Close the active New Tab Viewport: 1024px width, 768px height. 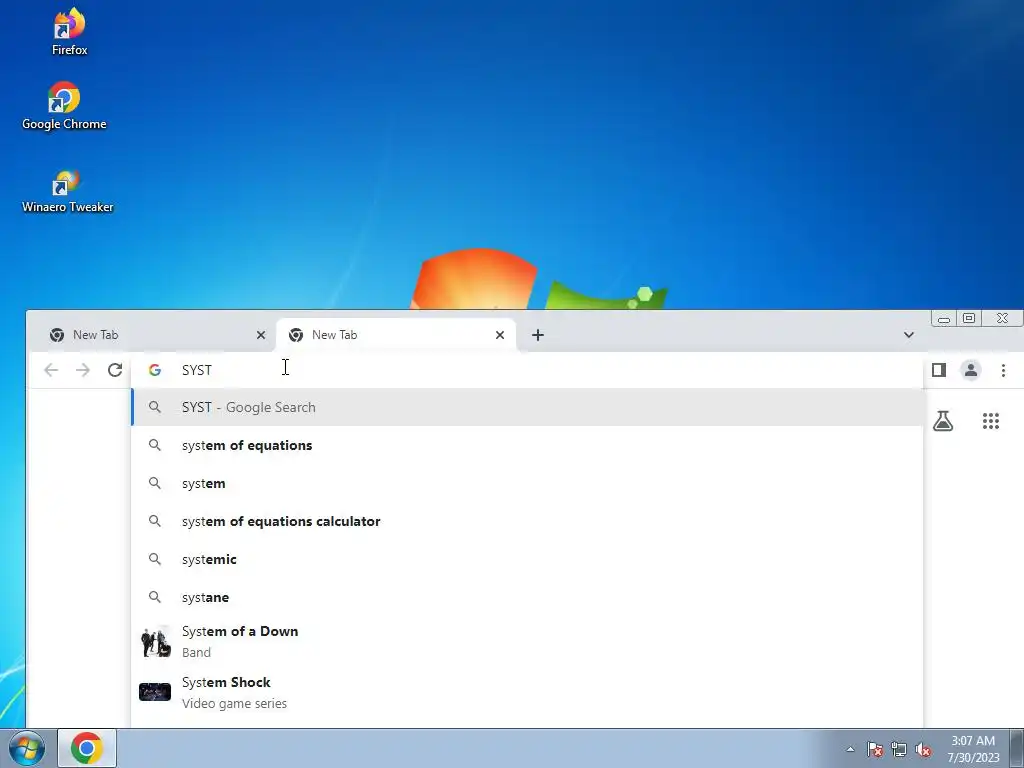point(500,335)
